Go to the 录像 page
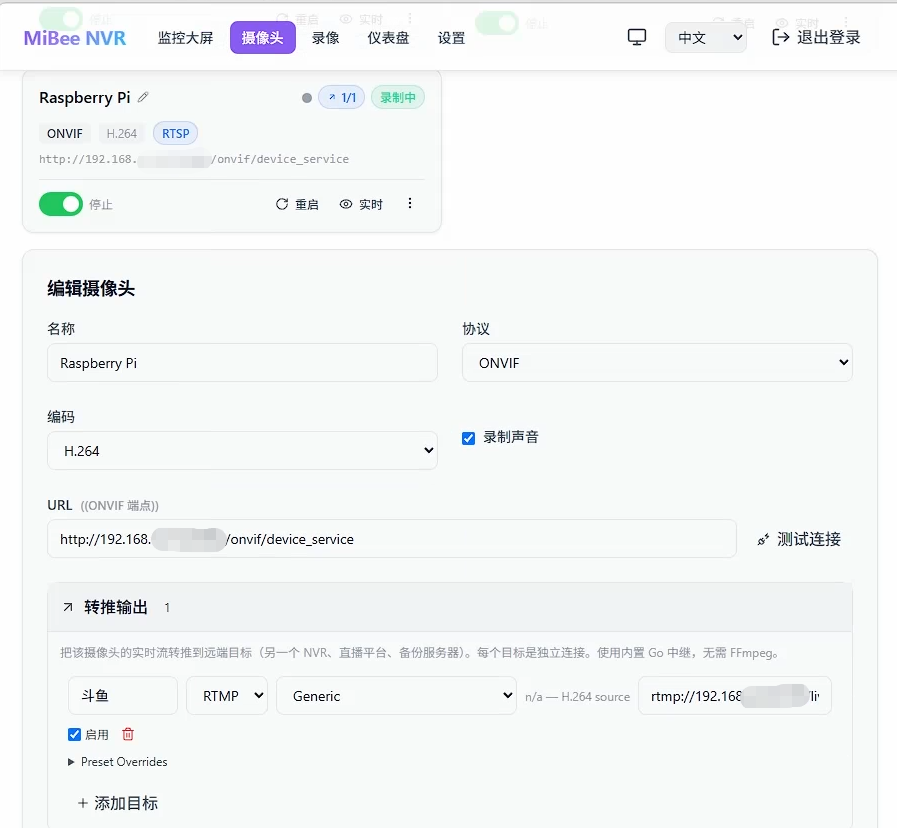This screenshot has height=828, width=897. click(x=326, y=38)
